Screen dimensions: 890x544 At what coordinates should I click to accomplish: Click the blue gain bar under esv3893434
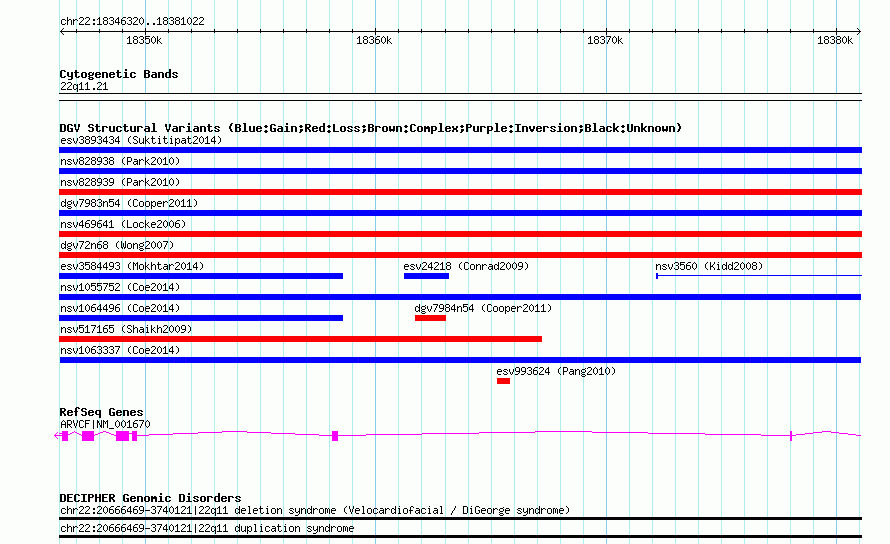[460, 150]
